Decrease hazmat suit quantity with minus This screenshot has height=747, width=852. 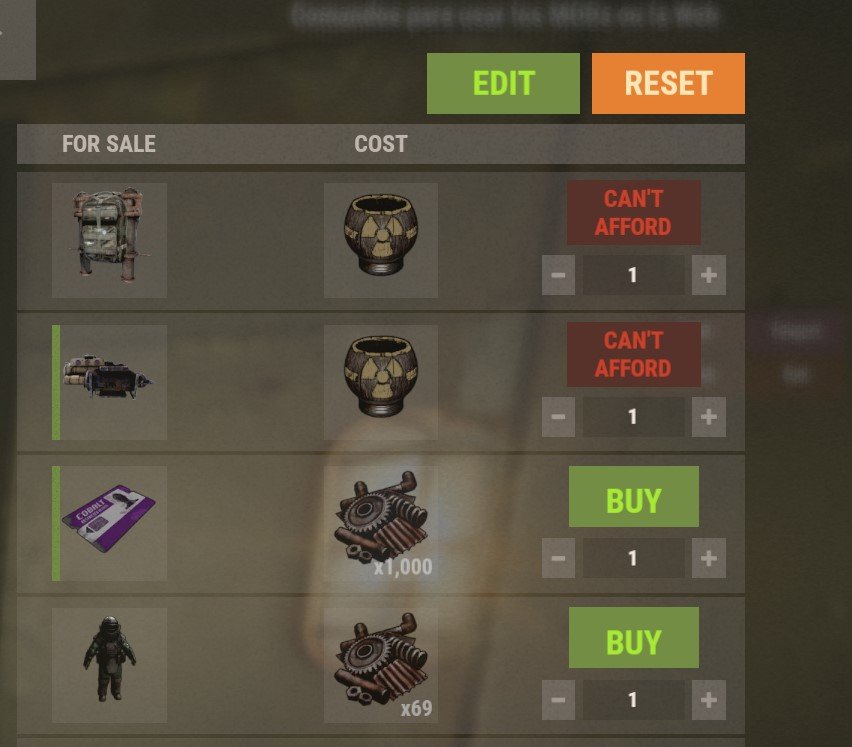click(x=559, y=700)
